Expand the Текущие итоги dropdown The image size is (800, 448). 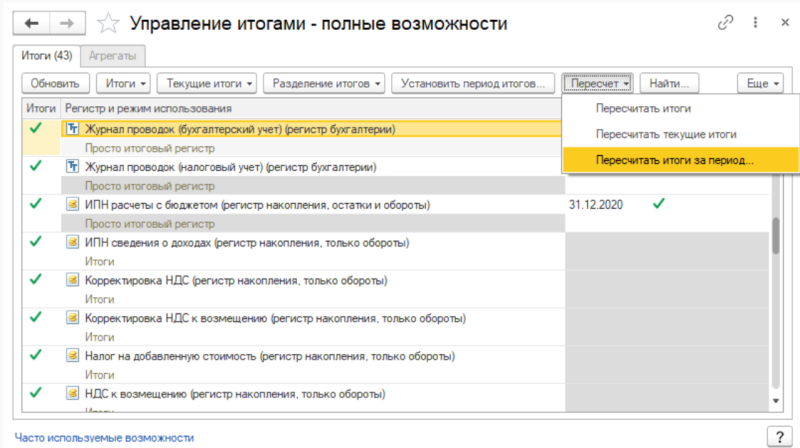210,83
